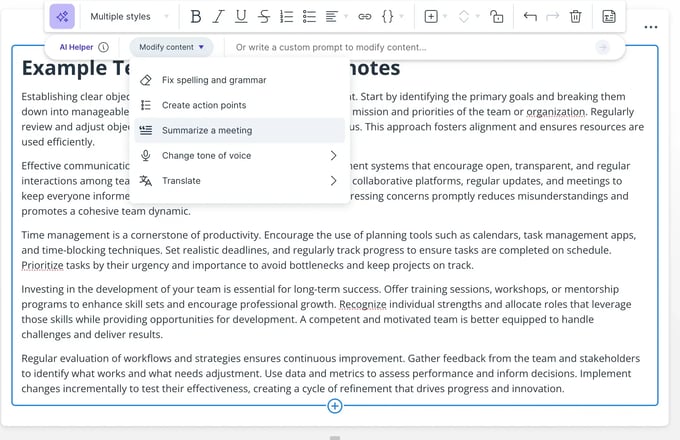This screenshot has width=680, height=440.
Task: Click the paragraph starting "Time management is"
Action: [x=329, y=250]
